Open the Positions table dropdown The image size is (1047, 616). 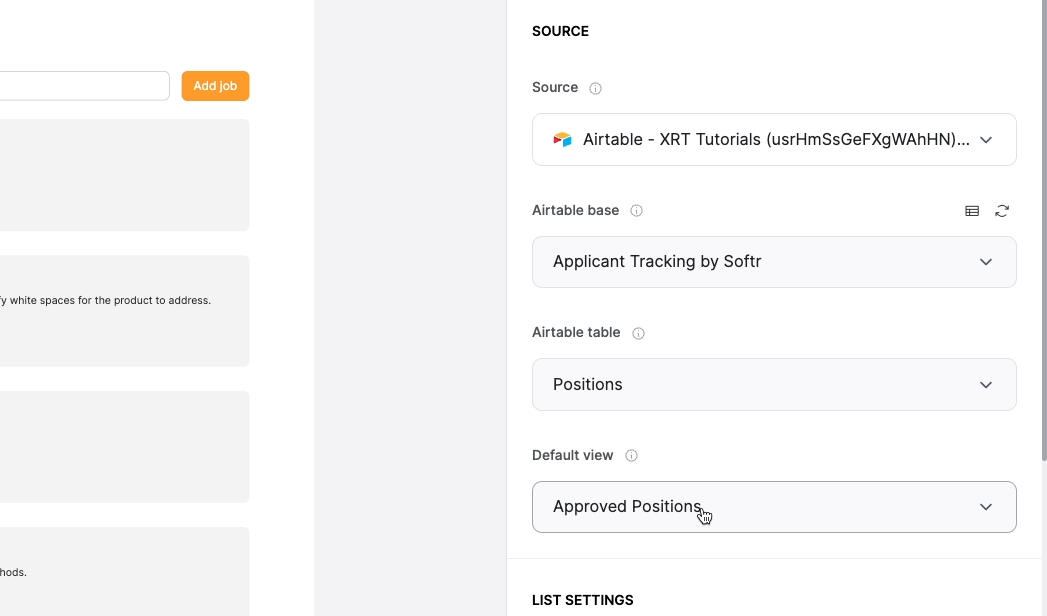point(774,384)
